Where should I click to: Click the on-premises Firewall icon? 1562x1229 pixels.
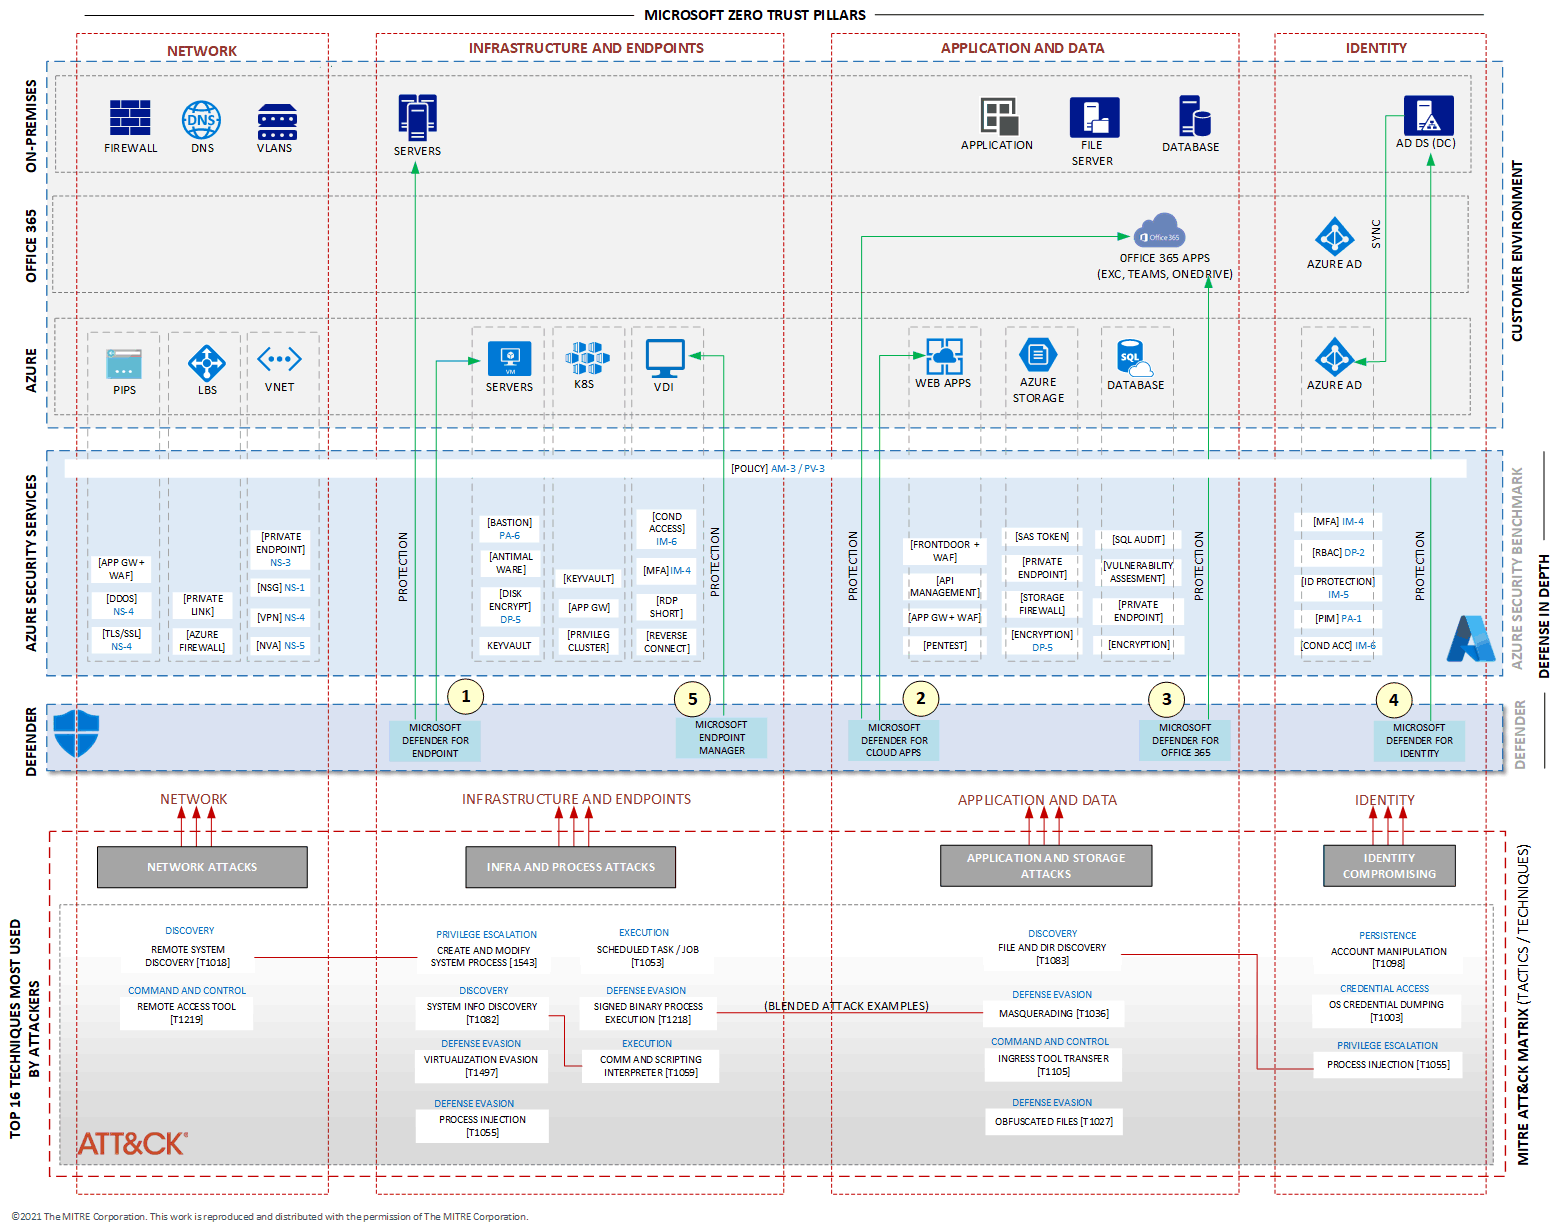[130, 118]
